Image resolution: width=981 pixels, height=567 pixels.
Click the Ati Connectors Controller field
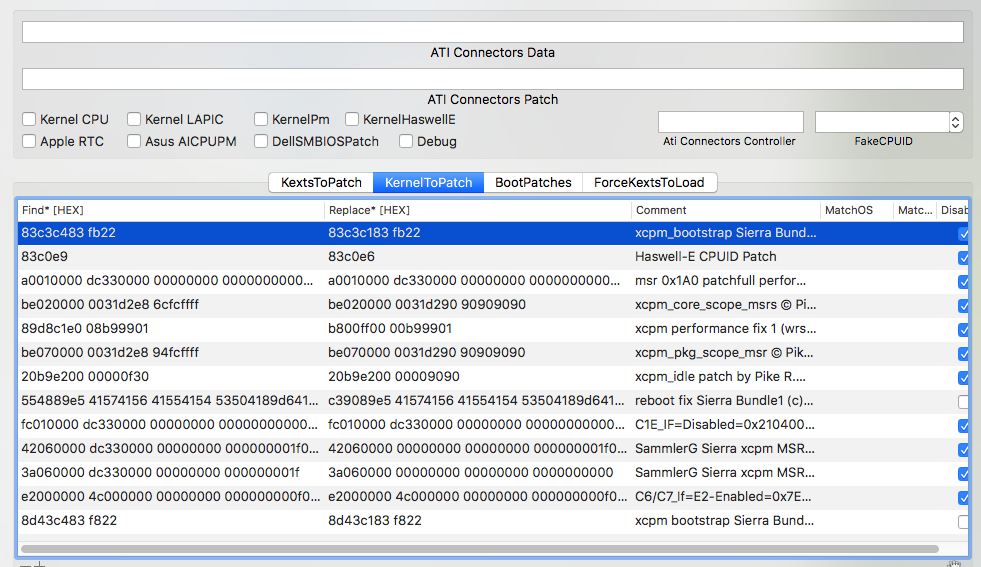click(730, 122)
